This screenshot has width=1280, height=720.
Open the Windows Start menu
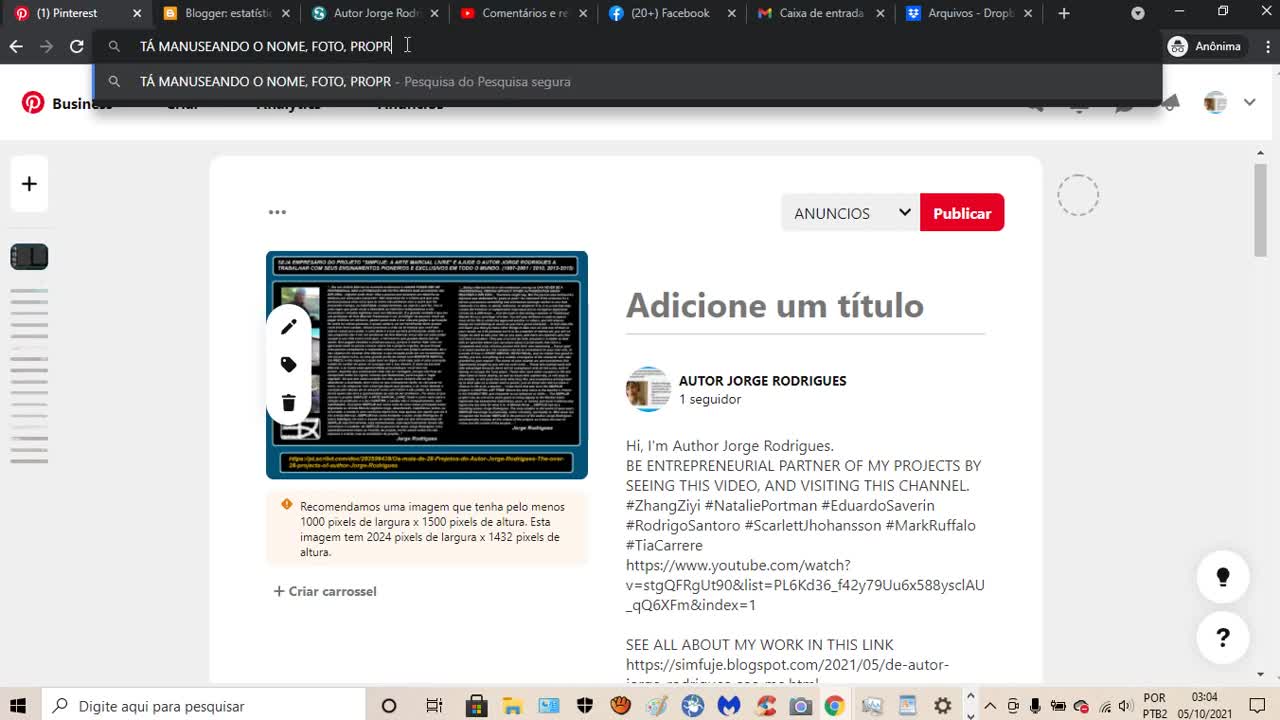(18, 706)
